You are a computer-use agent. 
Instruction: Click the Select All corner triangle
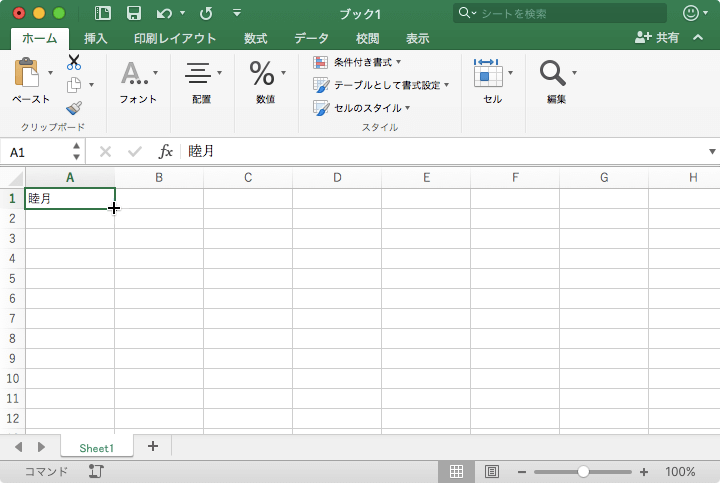pyautogui.click(x=16, y=178)
